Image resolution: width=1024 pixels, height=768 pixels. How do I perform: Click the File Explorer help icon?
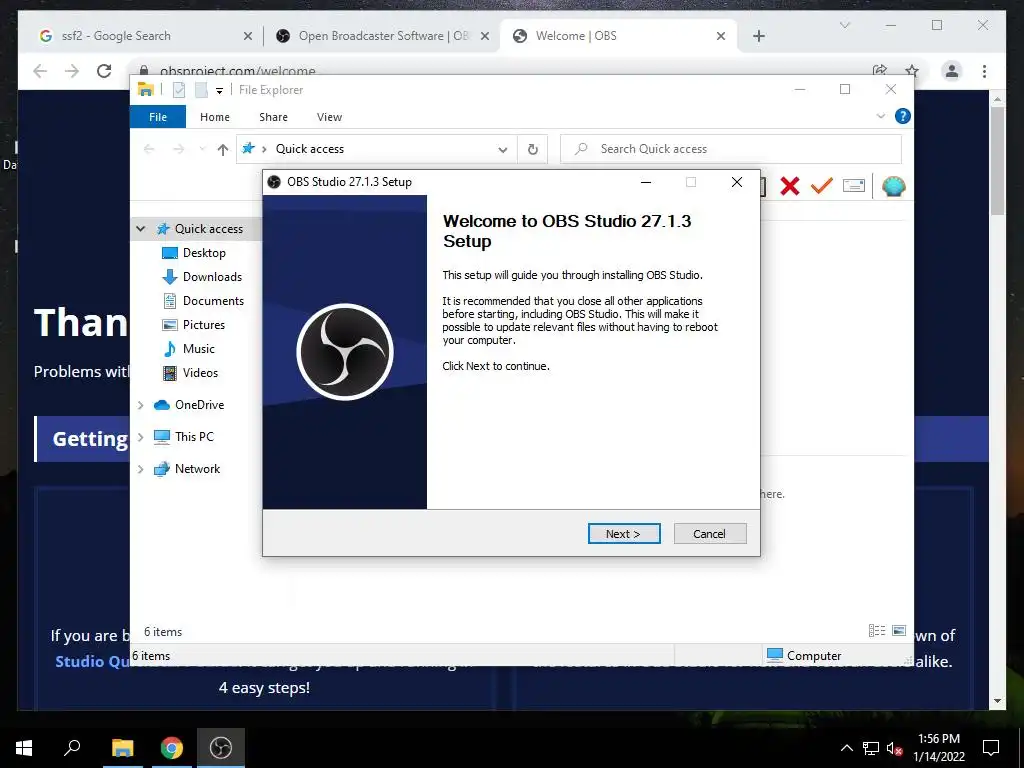point(902,116)
